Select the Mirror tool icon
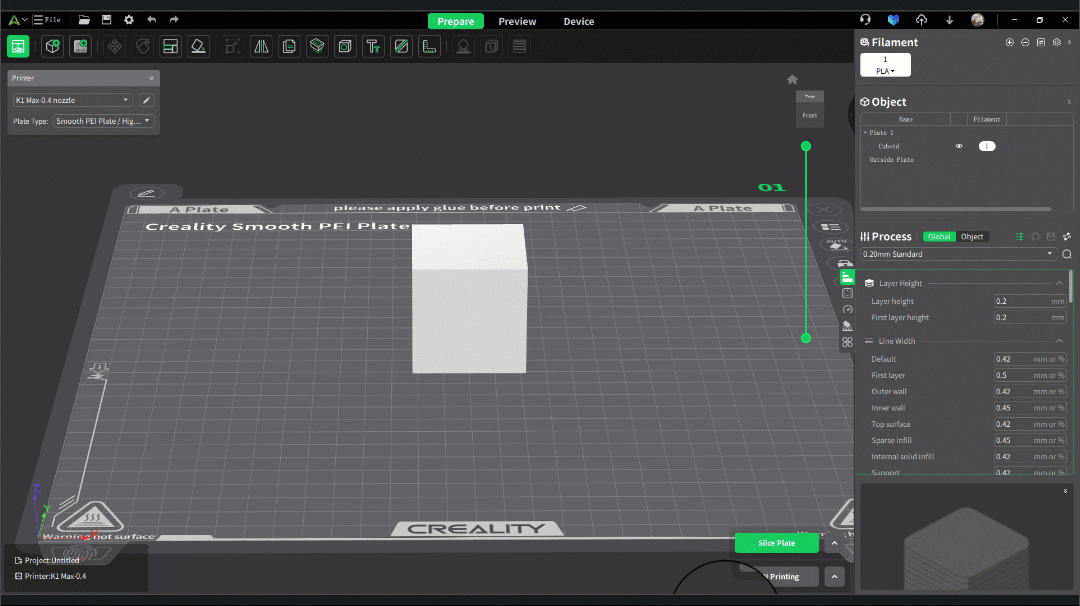 click(261, 46)
